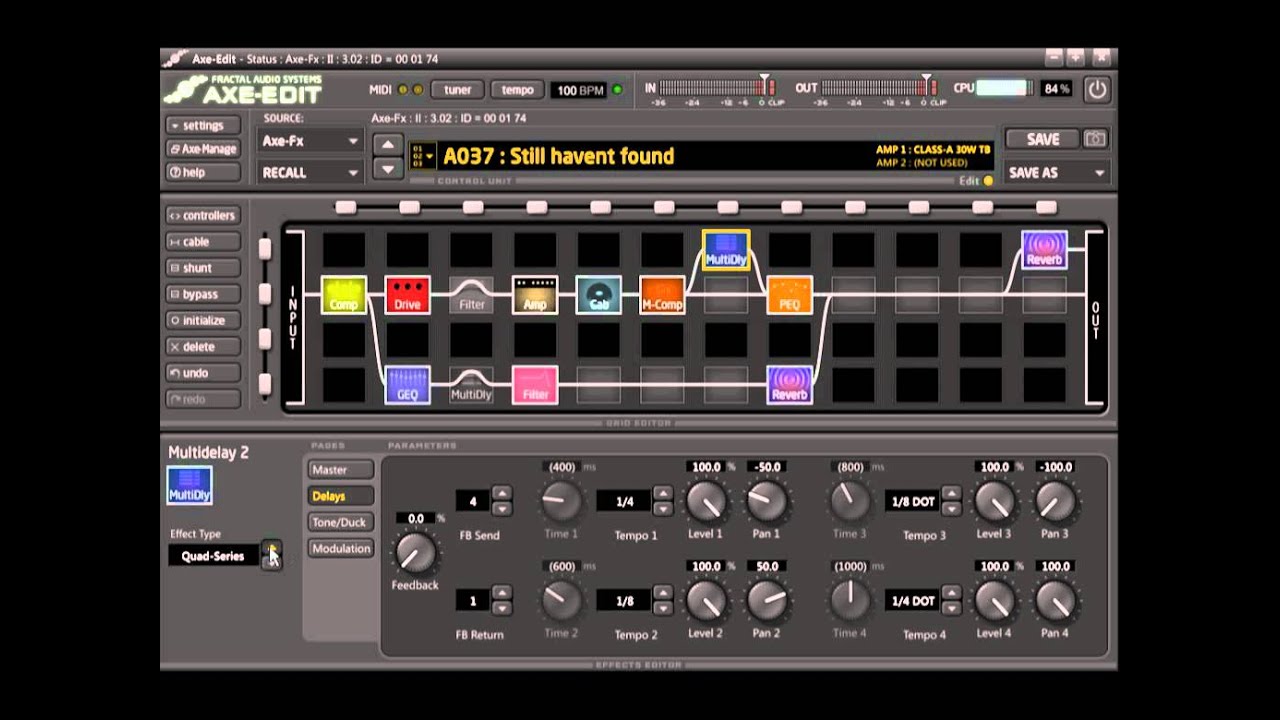Click the Axe-Edit logo
The width and height of the screenshot is (1280, 720).
pyautogui.click(x=243, y=90)
